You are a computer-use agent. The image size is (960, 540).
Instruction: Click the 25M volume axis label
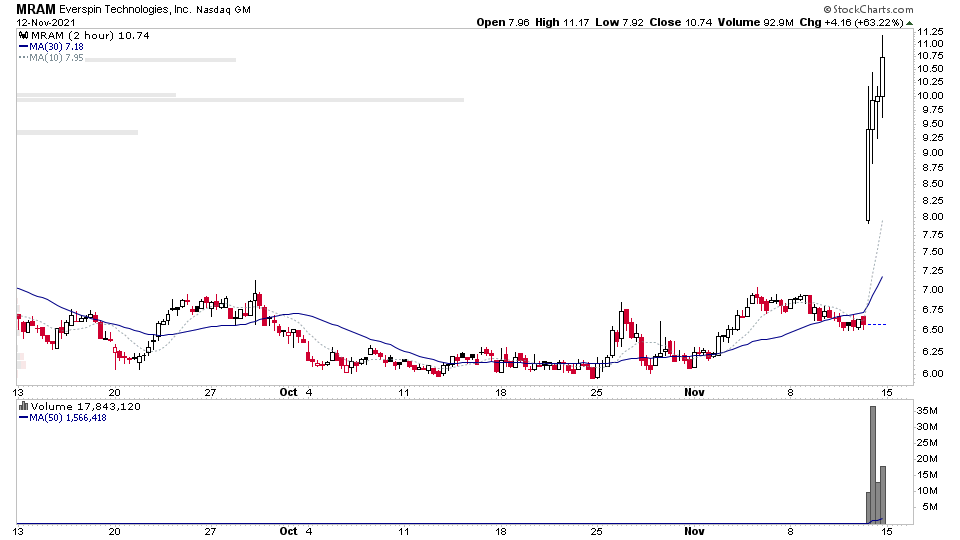pos(927,443)
